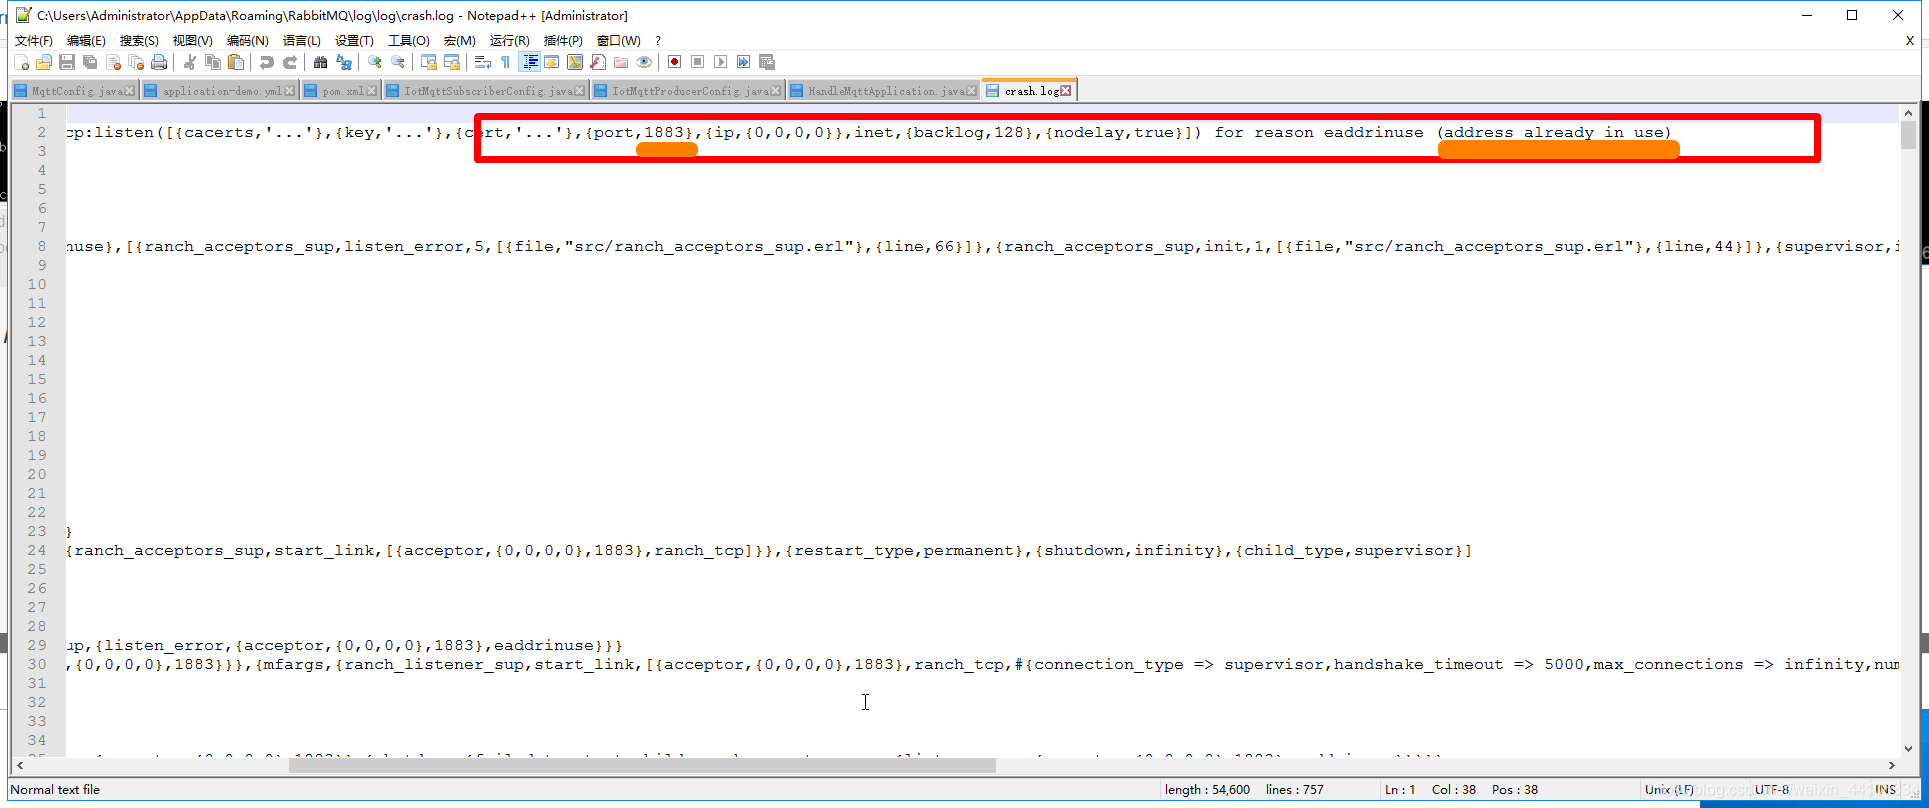Click the Cut scissors icon

[189, 62]
